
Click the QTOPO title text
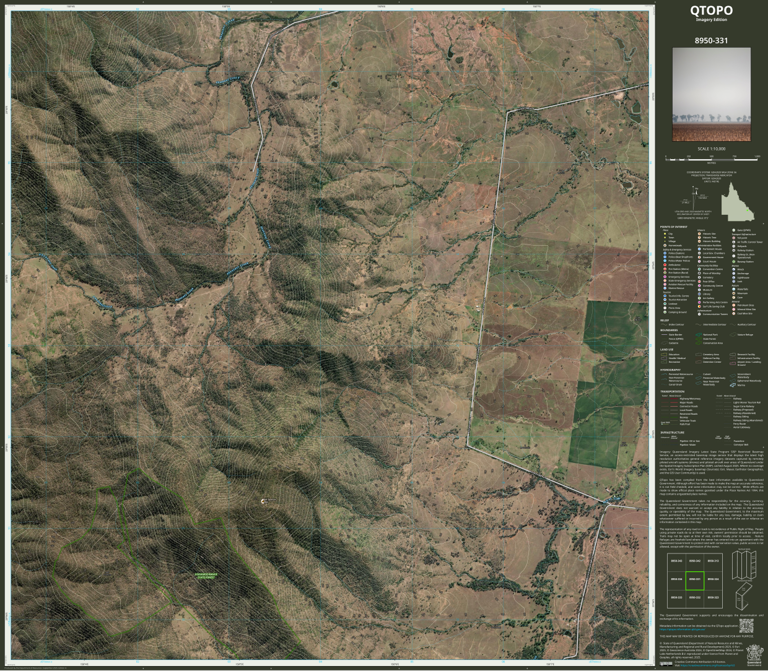click(x=711, y=10)
